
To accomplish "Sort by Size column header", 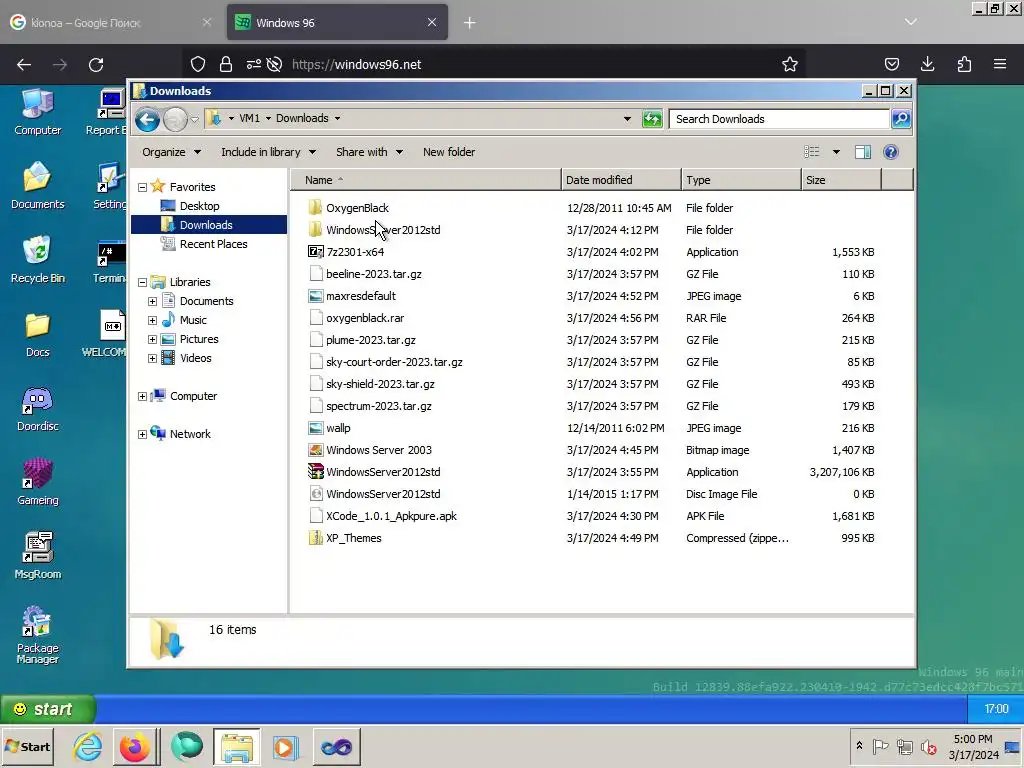I will tap(841, 180).
